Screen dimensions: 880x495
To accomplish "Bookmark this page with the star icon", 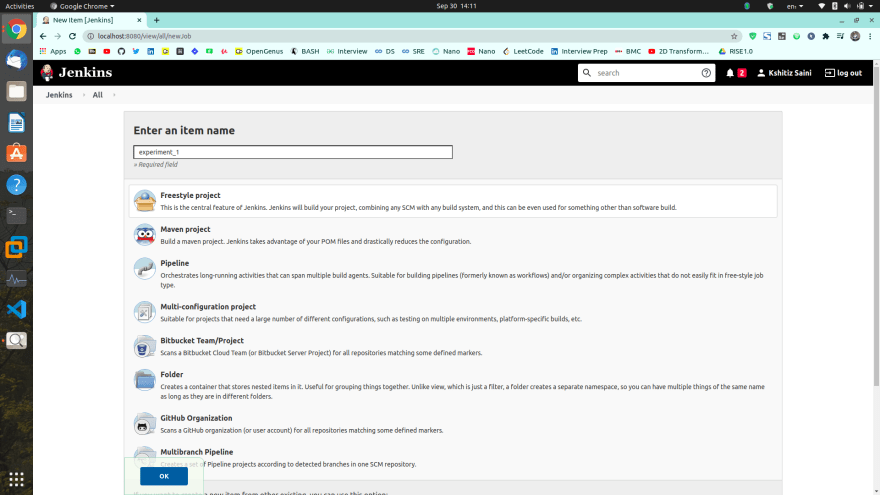I will [734, 36].
